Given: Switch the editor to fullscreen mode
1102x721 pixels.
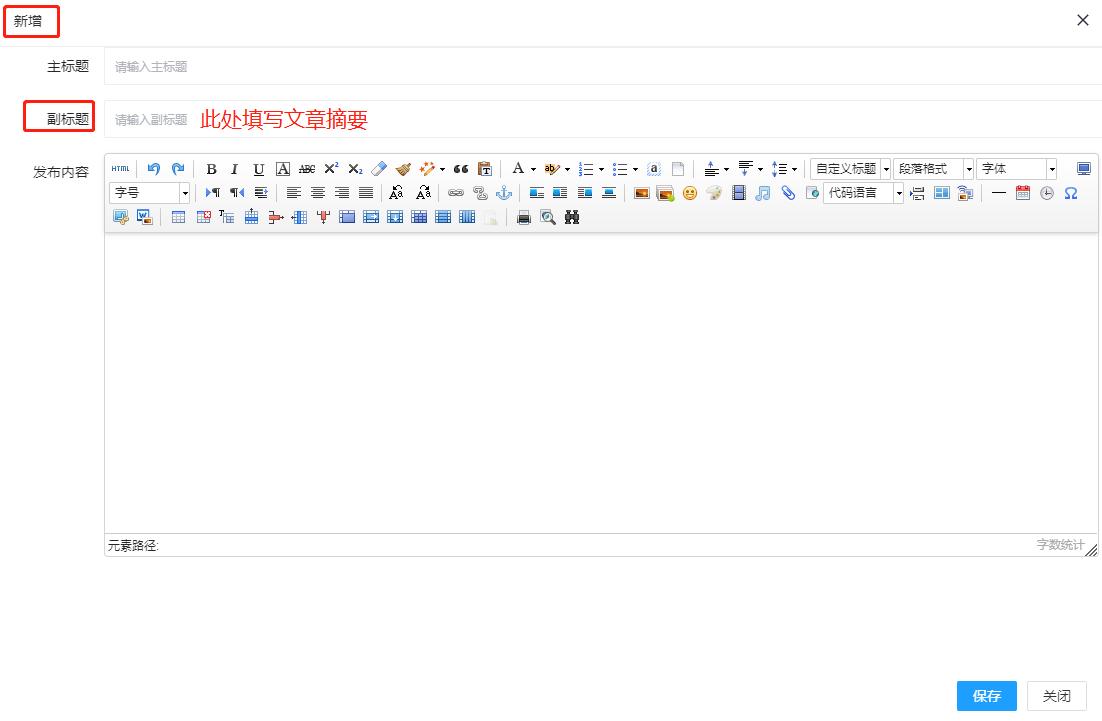Looking at the screenshot, I should click(x=1084, y=169).
